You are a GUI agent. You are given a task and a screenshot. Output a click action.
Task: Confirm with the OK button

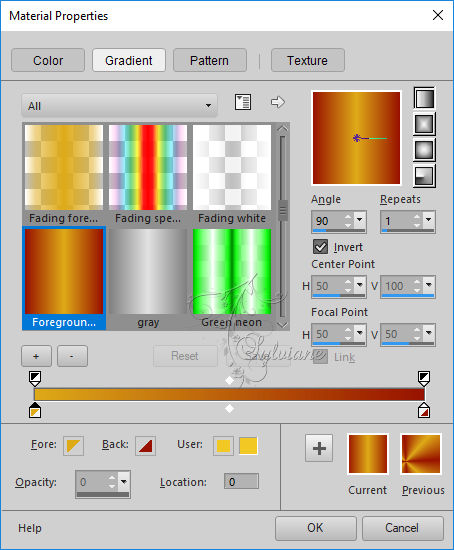tap(315, 528)
